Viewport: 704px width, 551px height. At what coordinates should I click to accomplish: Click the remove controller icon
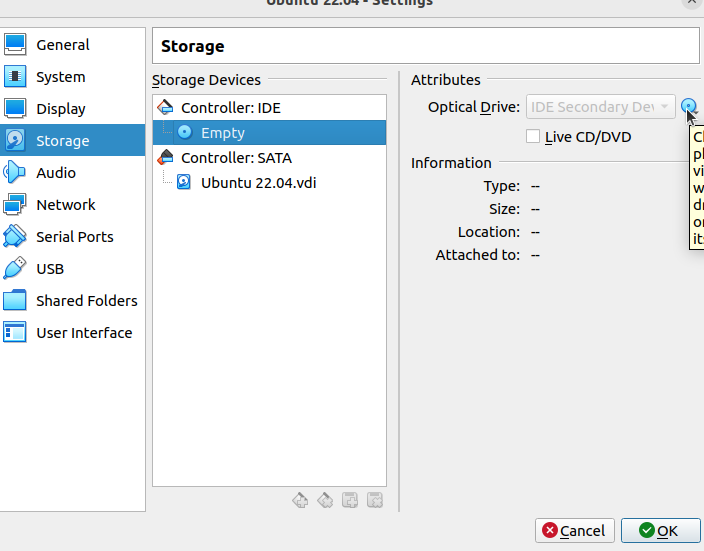point(325,500)
